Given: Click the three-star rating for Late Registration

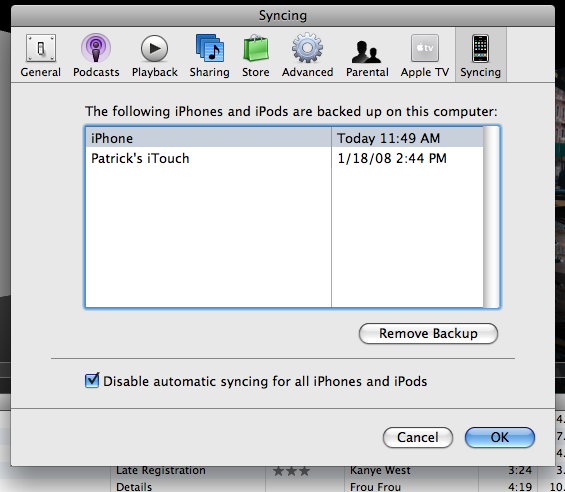Looking at the screenshot, I should coord(291,471).
